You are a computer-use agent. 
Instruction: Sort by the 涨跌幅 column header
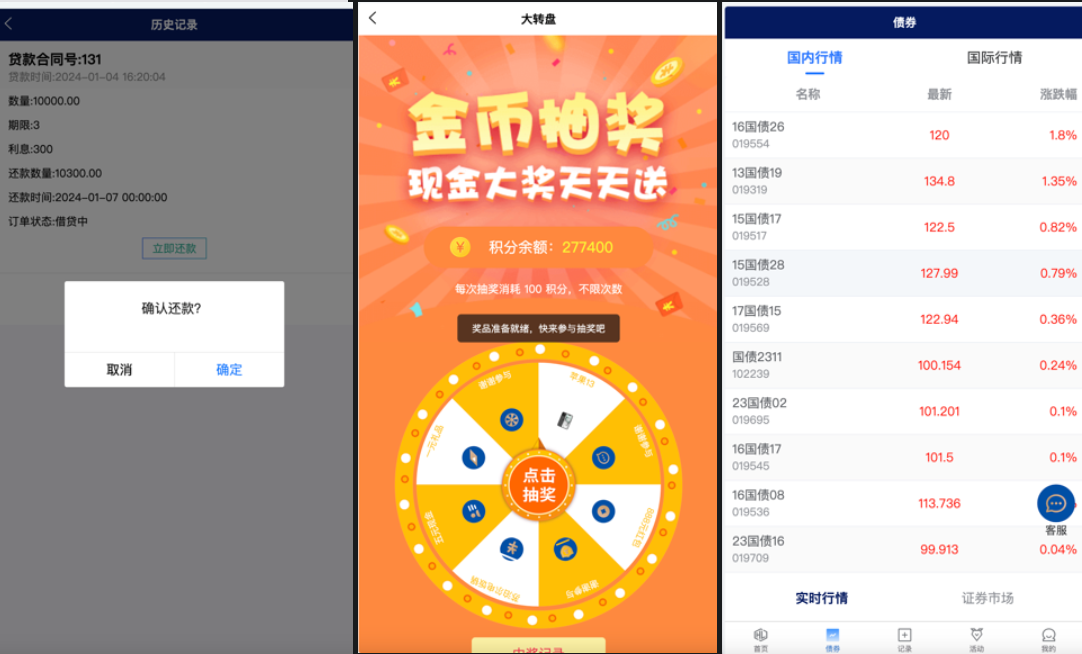pyautogui.click(x=1059, y=95)
